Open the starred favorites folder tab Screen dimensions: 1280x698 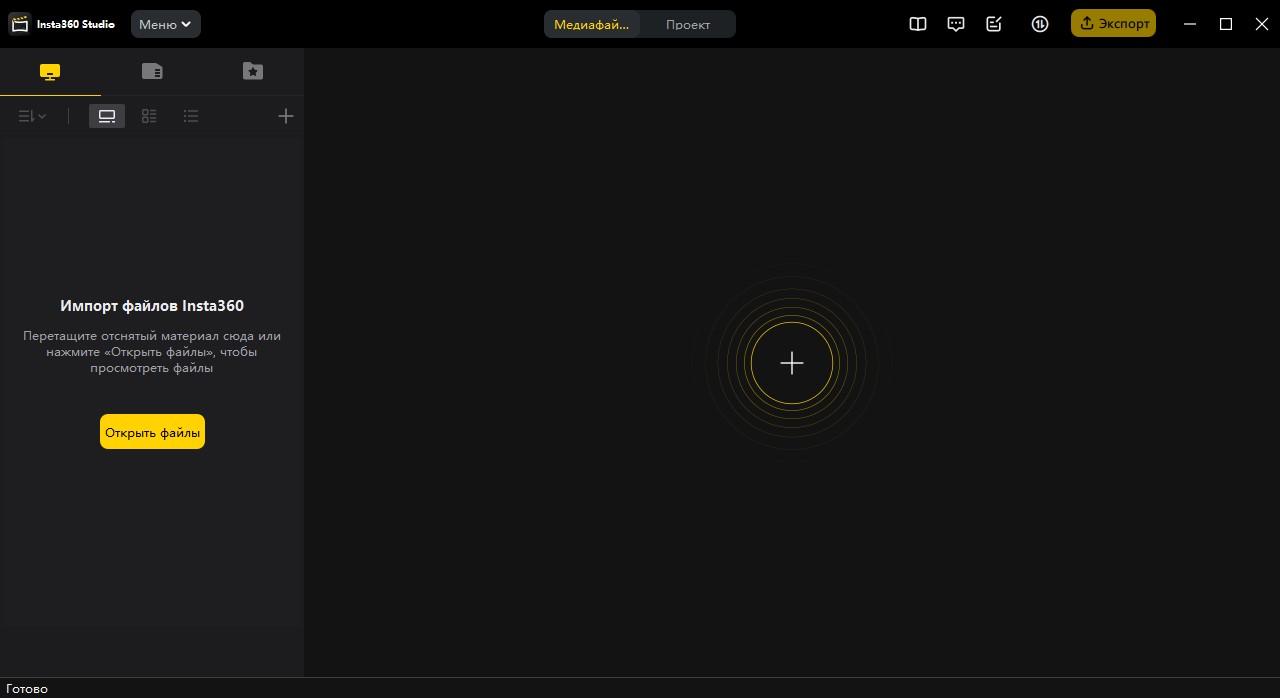[253, 72]
